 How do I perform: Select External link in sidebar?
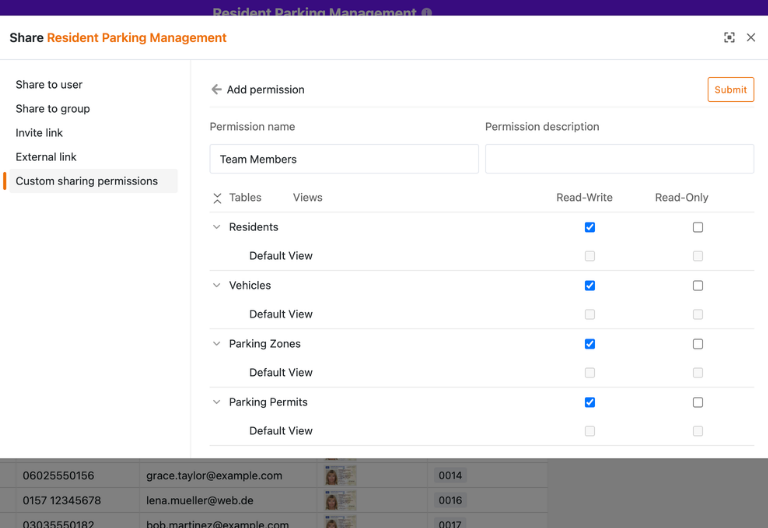point(46,157)
